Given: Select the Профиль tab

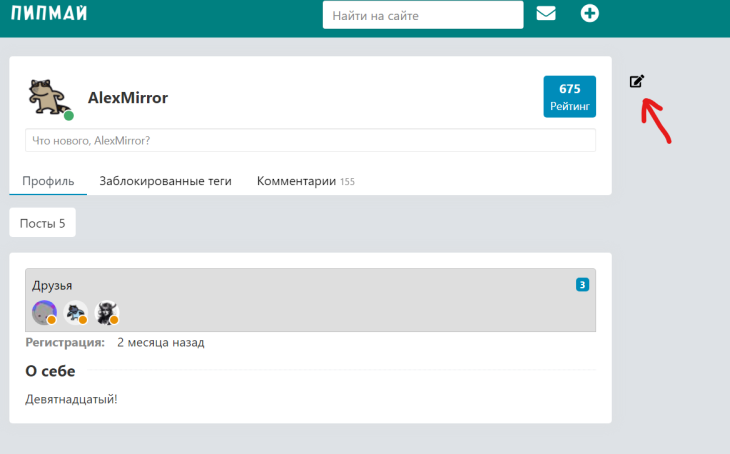Looking at the screenshot, I should click(48, 181).
